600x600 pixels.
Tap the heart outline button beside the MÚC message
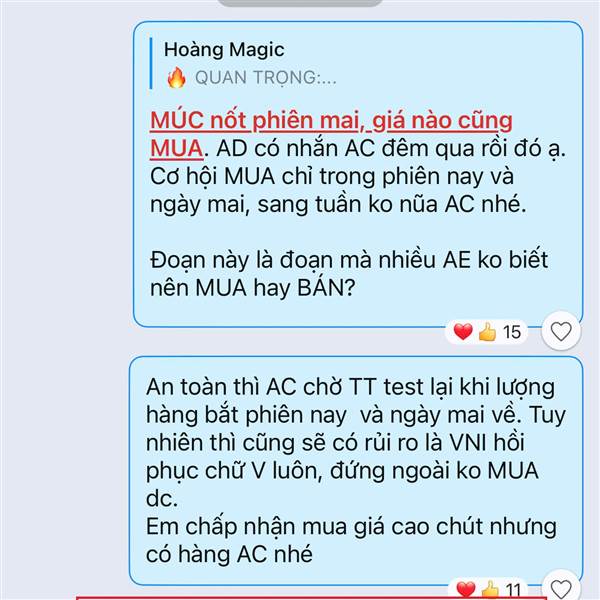pyautogui.click(x=561, y=331)
